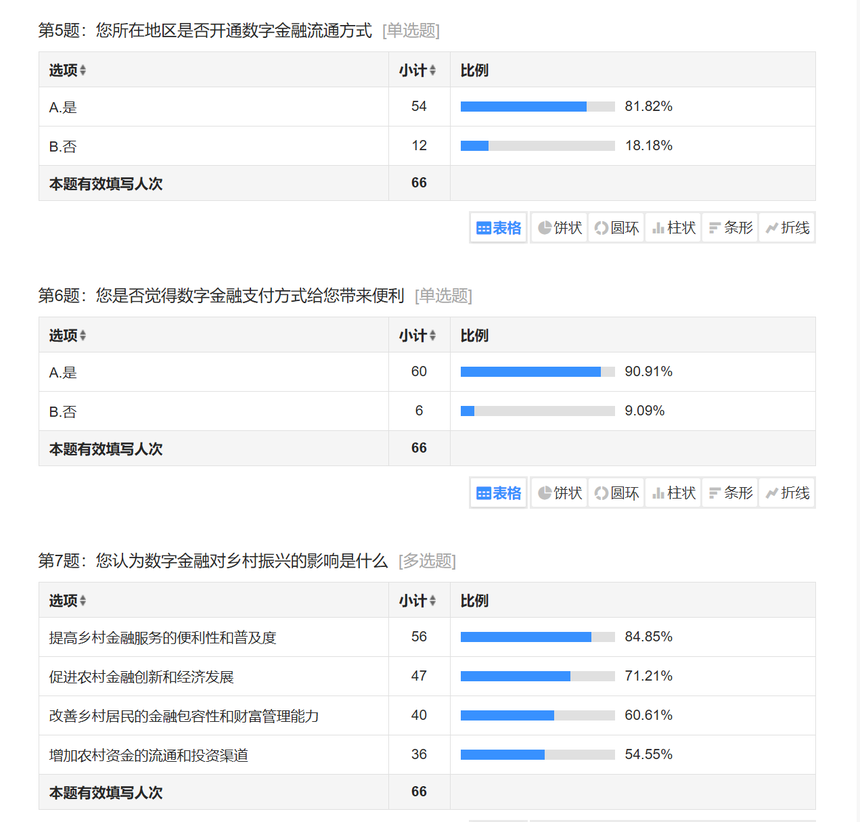Screen dimensions: 860x822
Task: Show question 6 as horizontal bar chart
Action: click(x=730, y=493)
